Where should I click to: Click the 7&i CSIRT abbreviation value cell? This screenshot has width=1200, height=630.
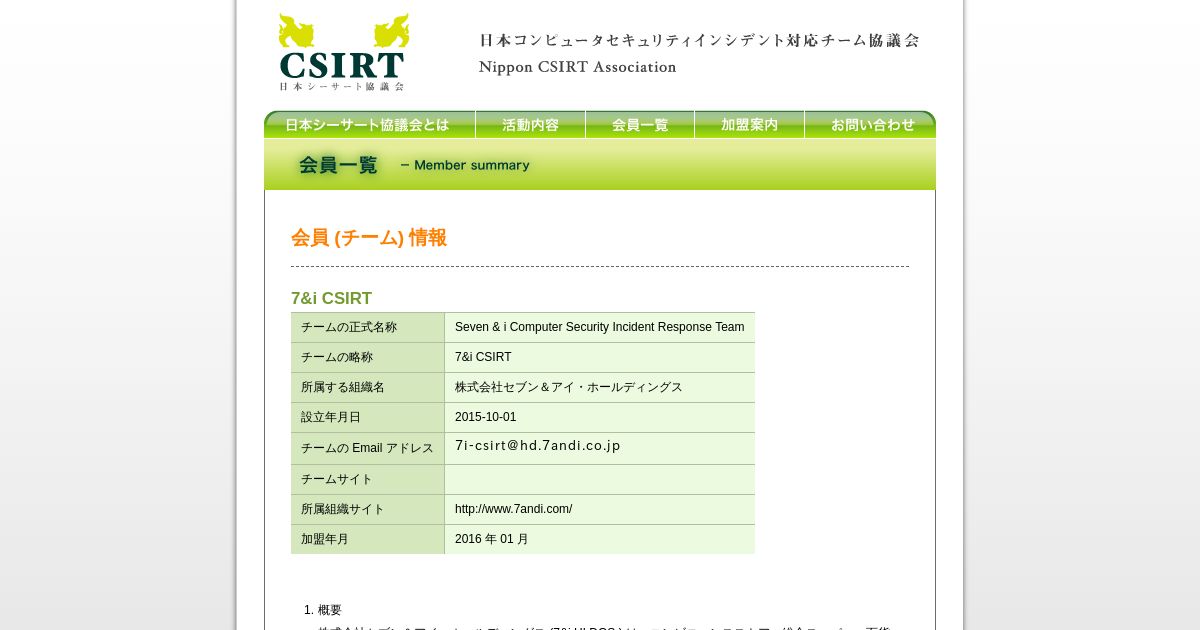[600, 357]
